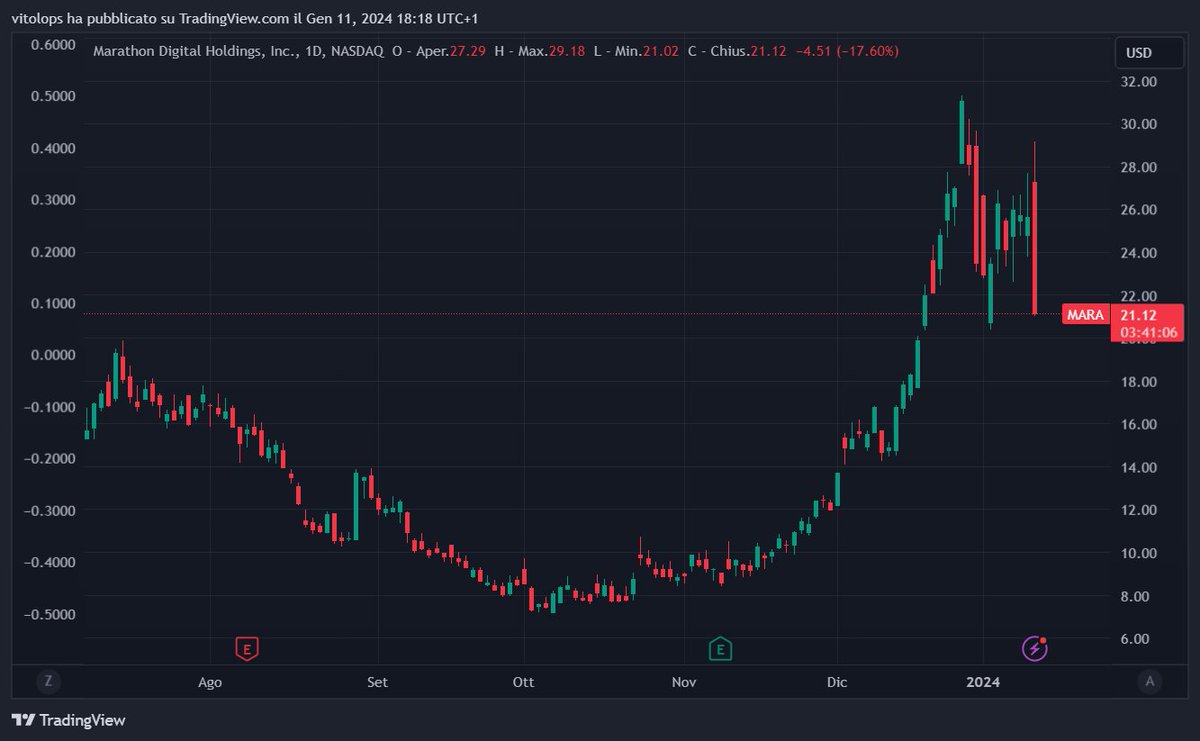Click the A auto-scale button

(x=1150, y=682)
